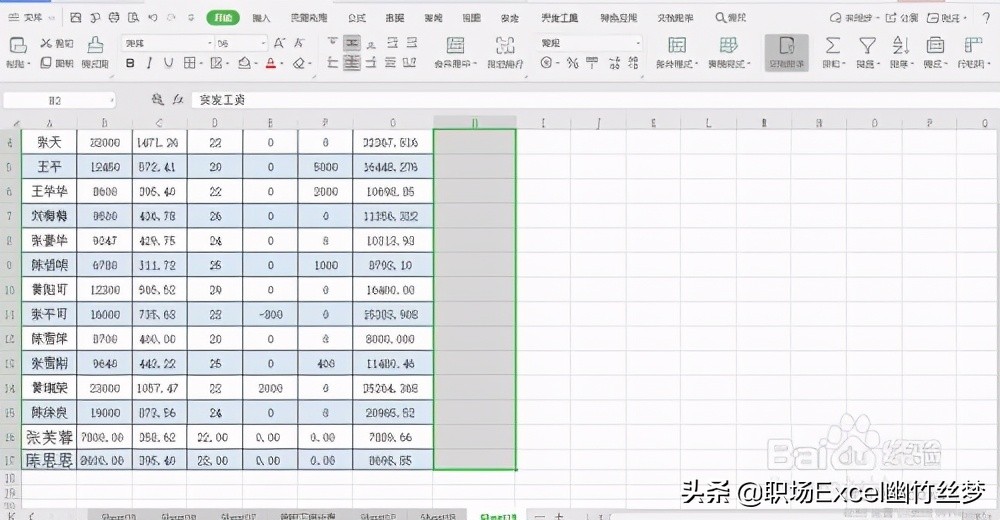This screenshot has height=520, width=1000.
Task: Toggle middle vertical alignment
Action: [x=351, y=43]
